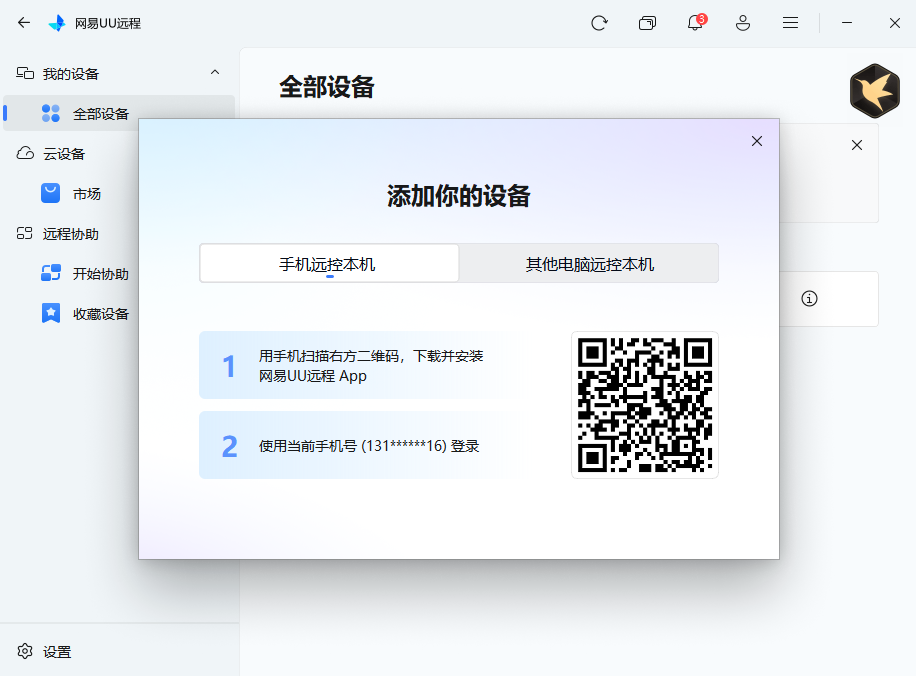
Task: Open 市场 in the sidebar
Action: click(x=86, y=194)
